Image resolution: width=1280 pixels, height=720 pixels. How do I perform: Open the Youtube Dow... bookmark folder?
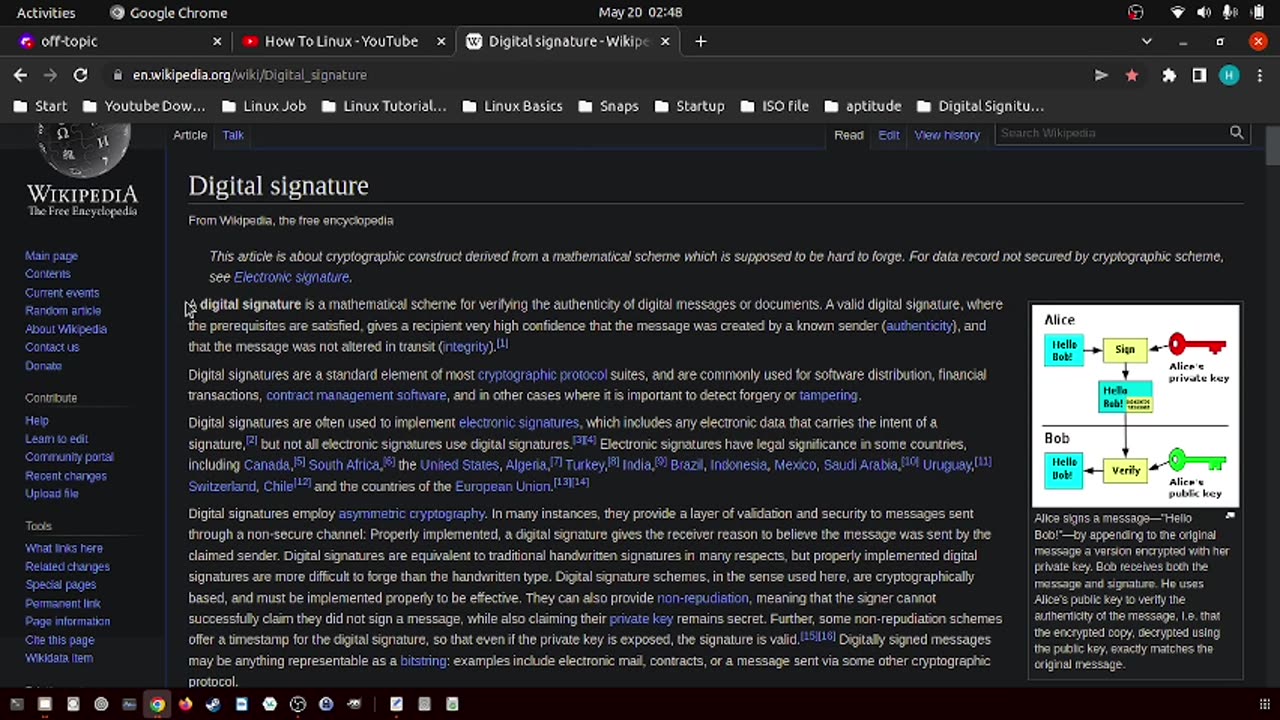click(x=144, y=106)
